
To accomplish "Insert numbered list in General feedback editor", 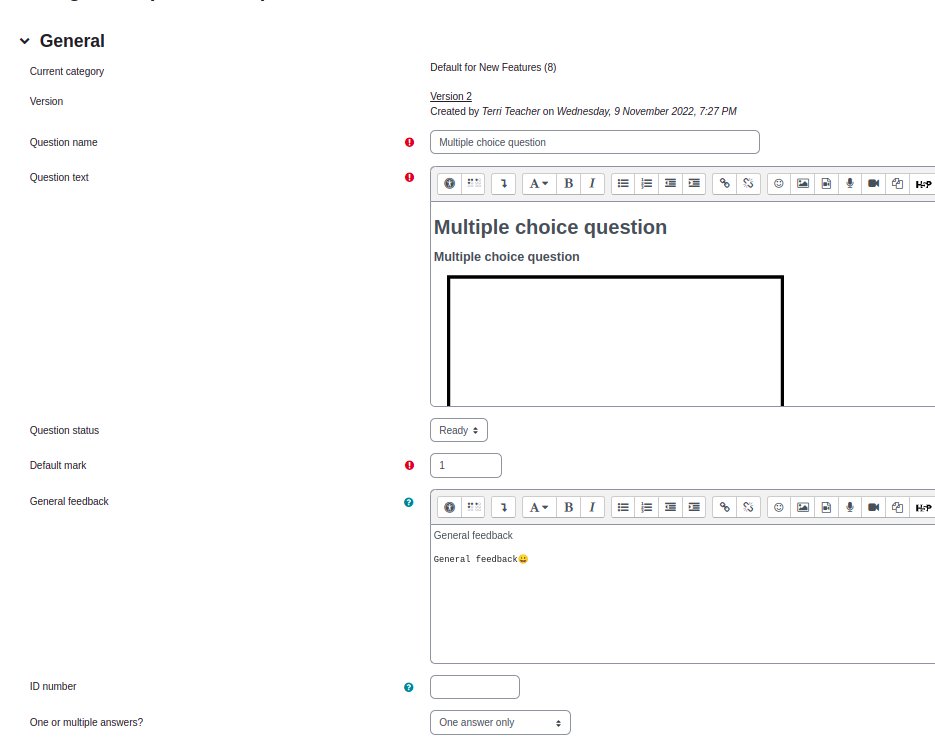I will coord(647,507).
